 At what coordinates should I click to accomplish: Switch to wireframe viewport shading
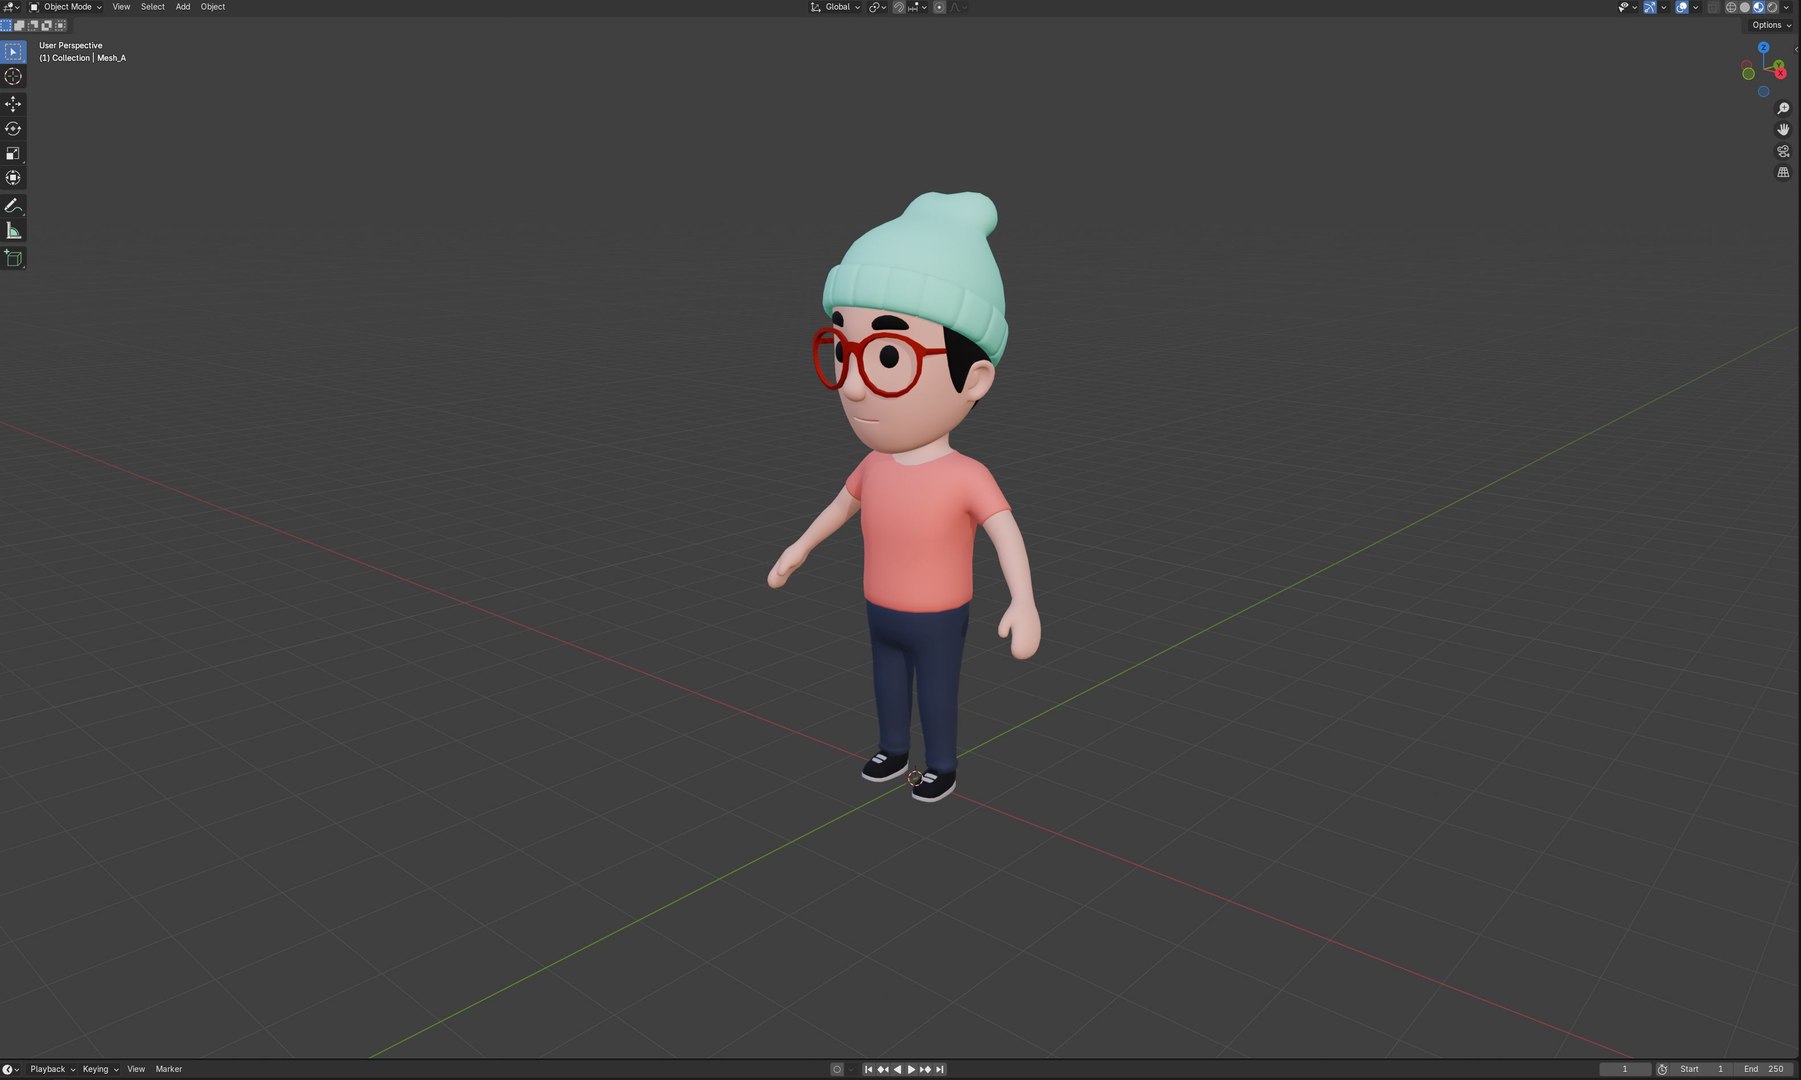coord(1731,7)
